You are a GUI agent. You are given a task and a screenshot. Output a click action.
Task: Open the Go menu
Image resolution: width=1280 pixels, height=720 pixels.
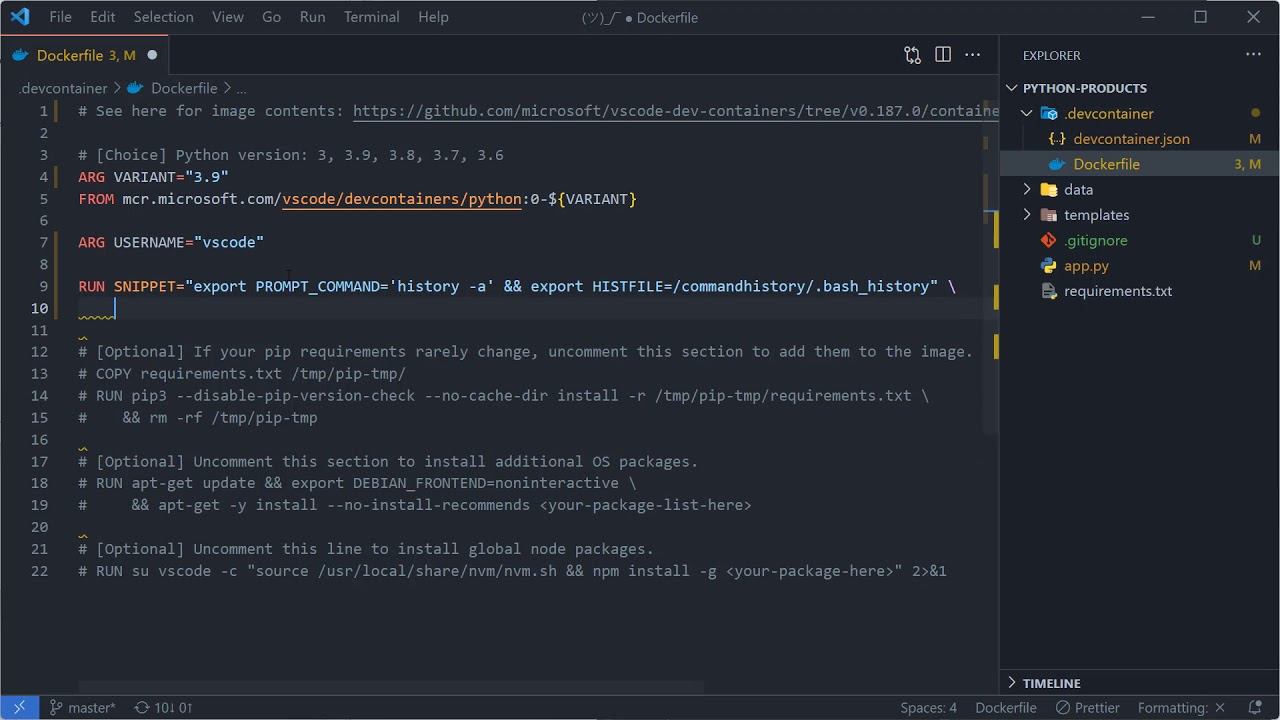click(271, 17)
